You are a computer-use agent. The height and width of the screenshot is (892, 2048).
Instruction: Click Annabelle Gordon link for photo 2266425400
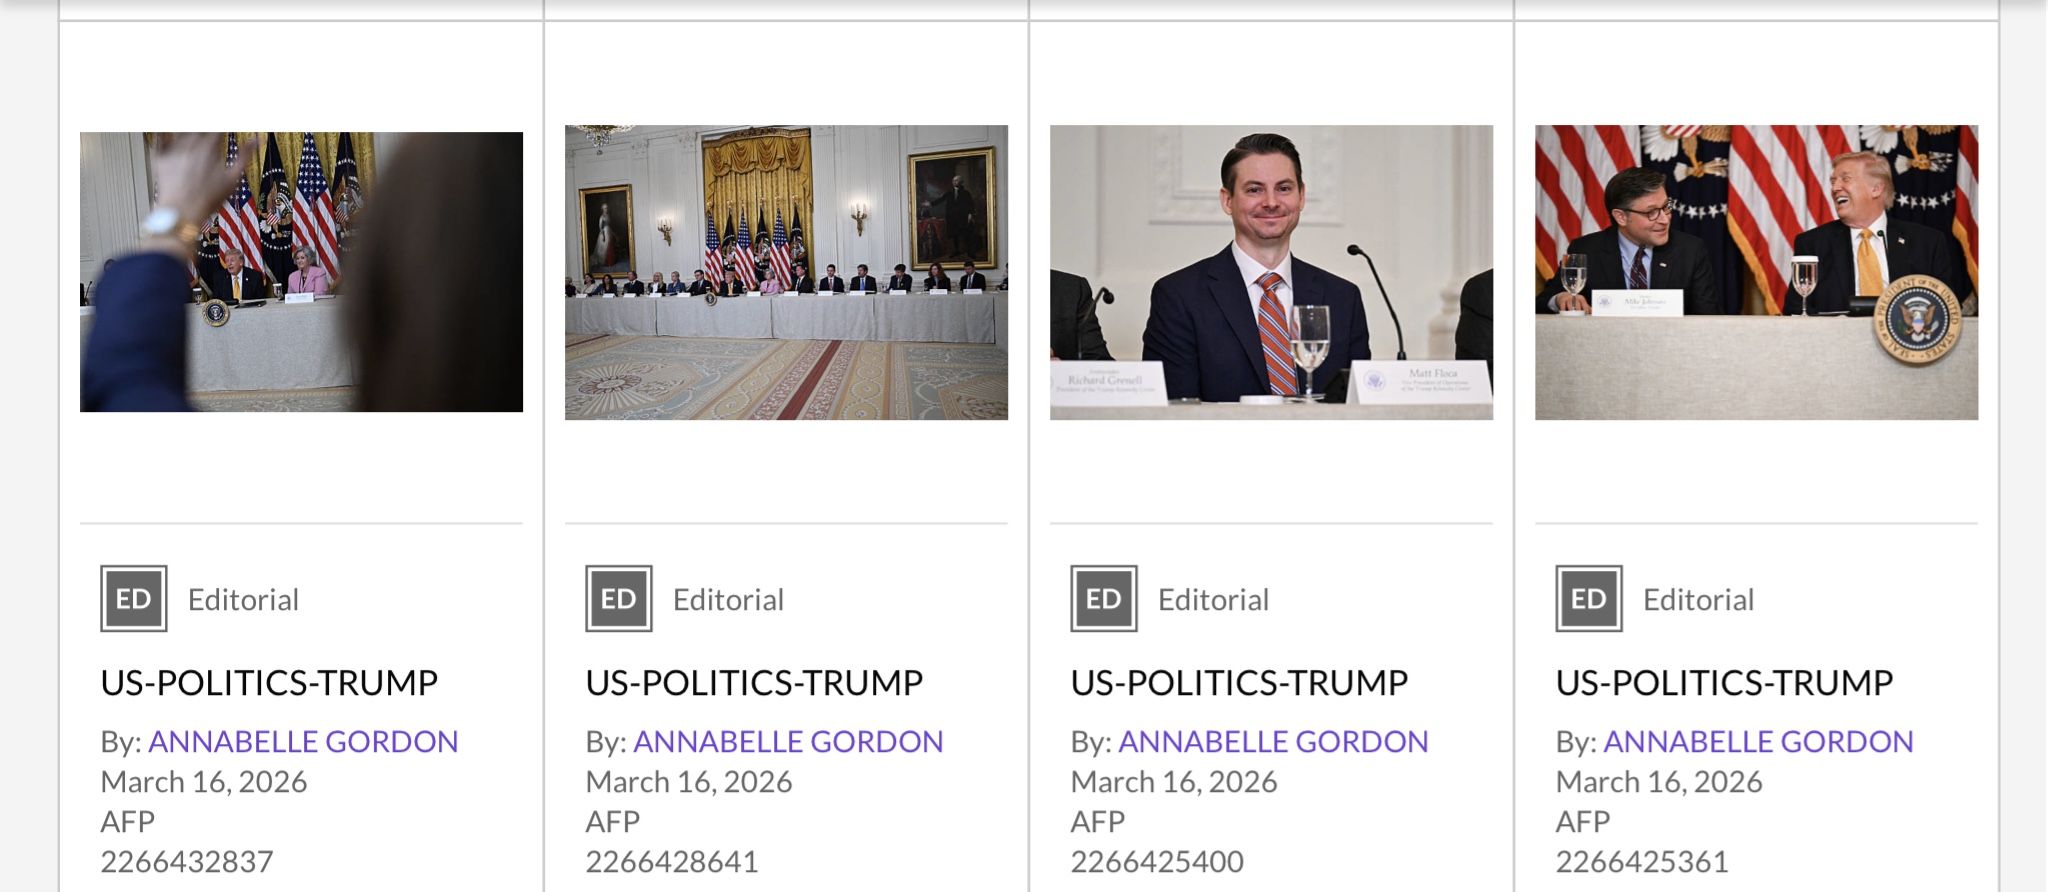(x=1273, y=741)
